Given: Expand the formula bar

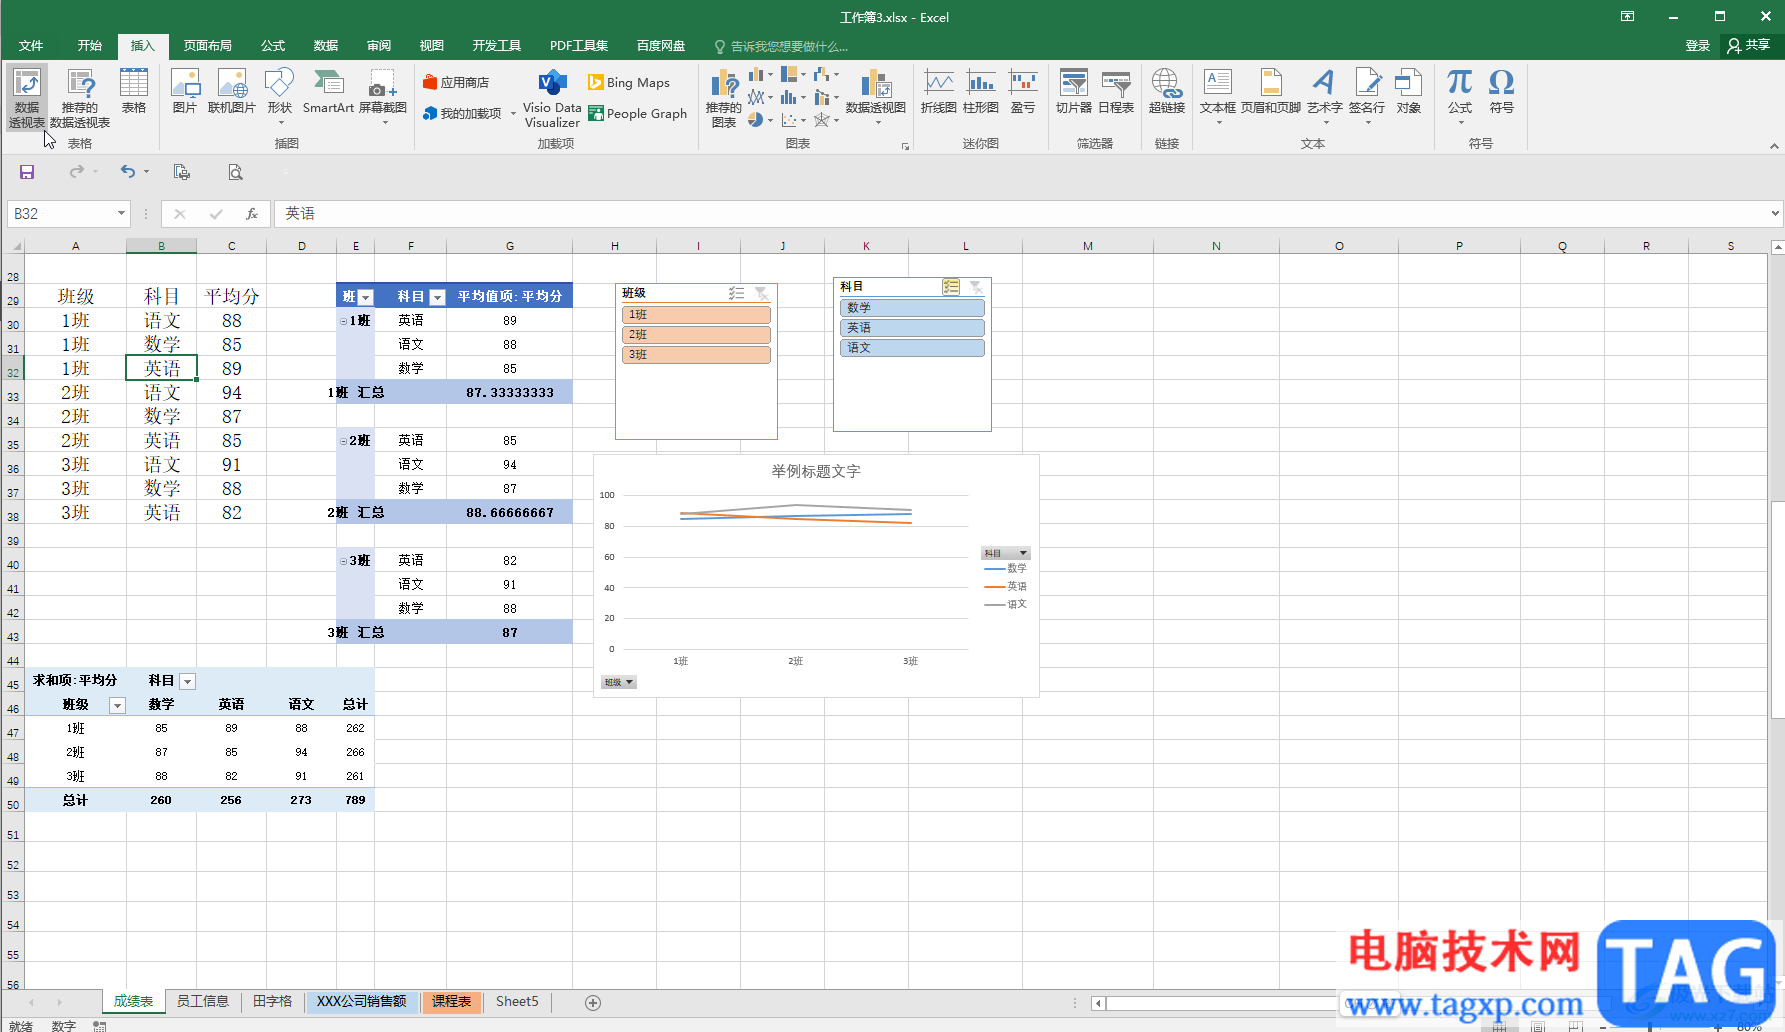Looking at the screenshot, I should pos(1775,213).
